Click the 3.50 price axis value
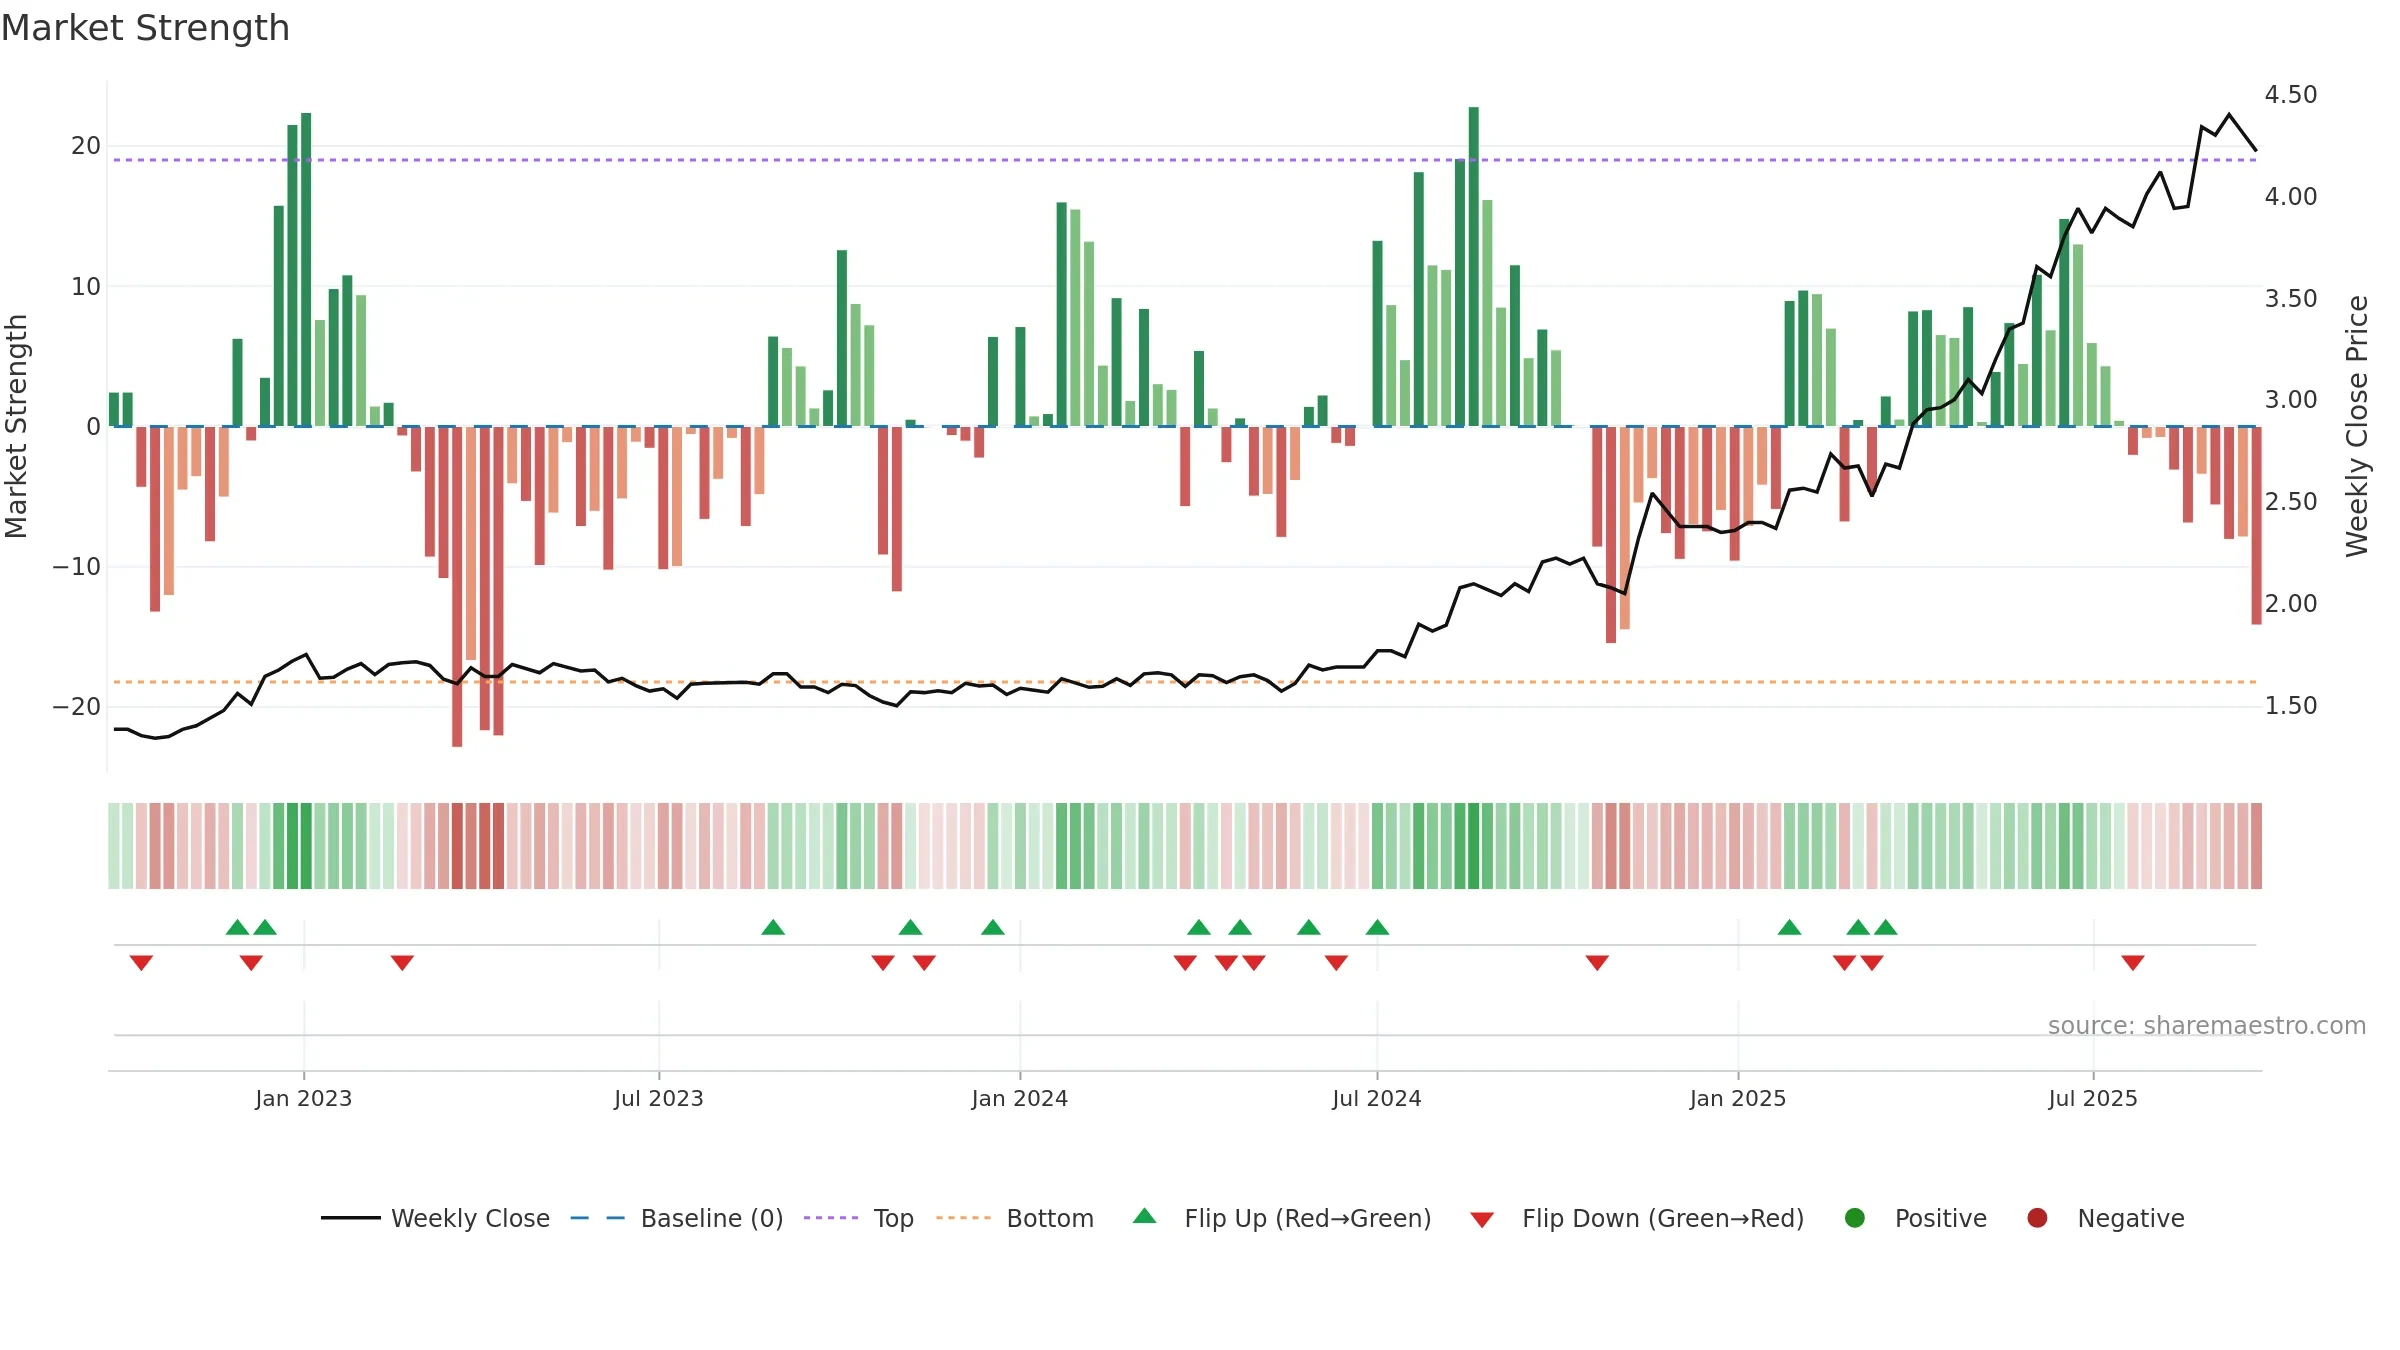The height and width of the screenshot is (1350, 2400). pos(2291,299)
